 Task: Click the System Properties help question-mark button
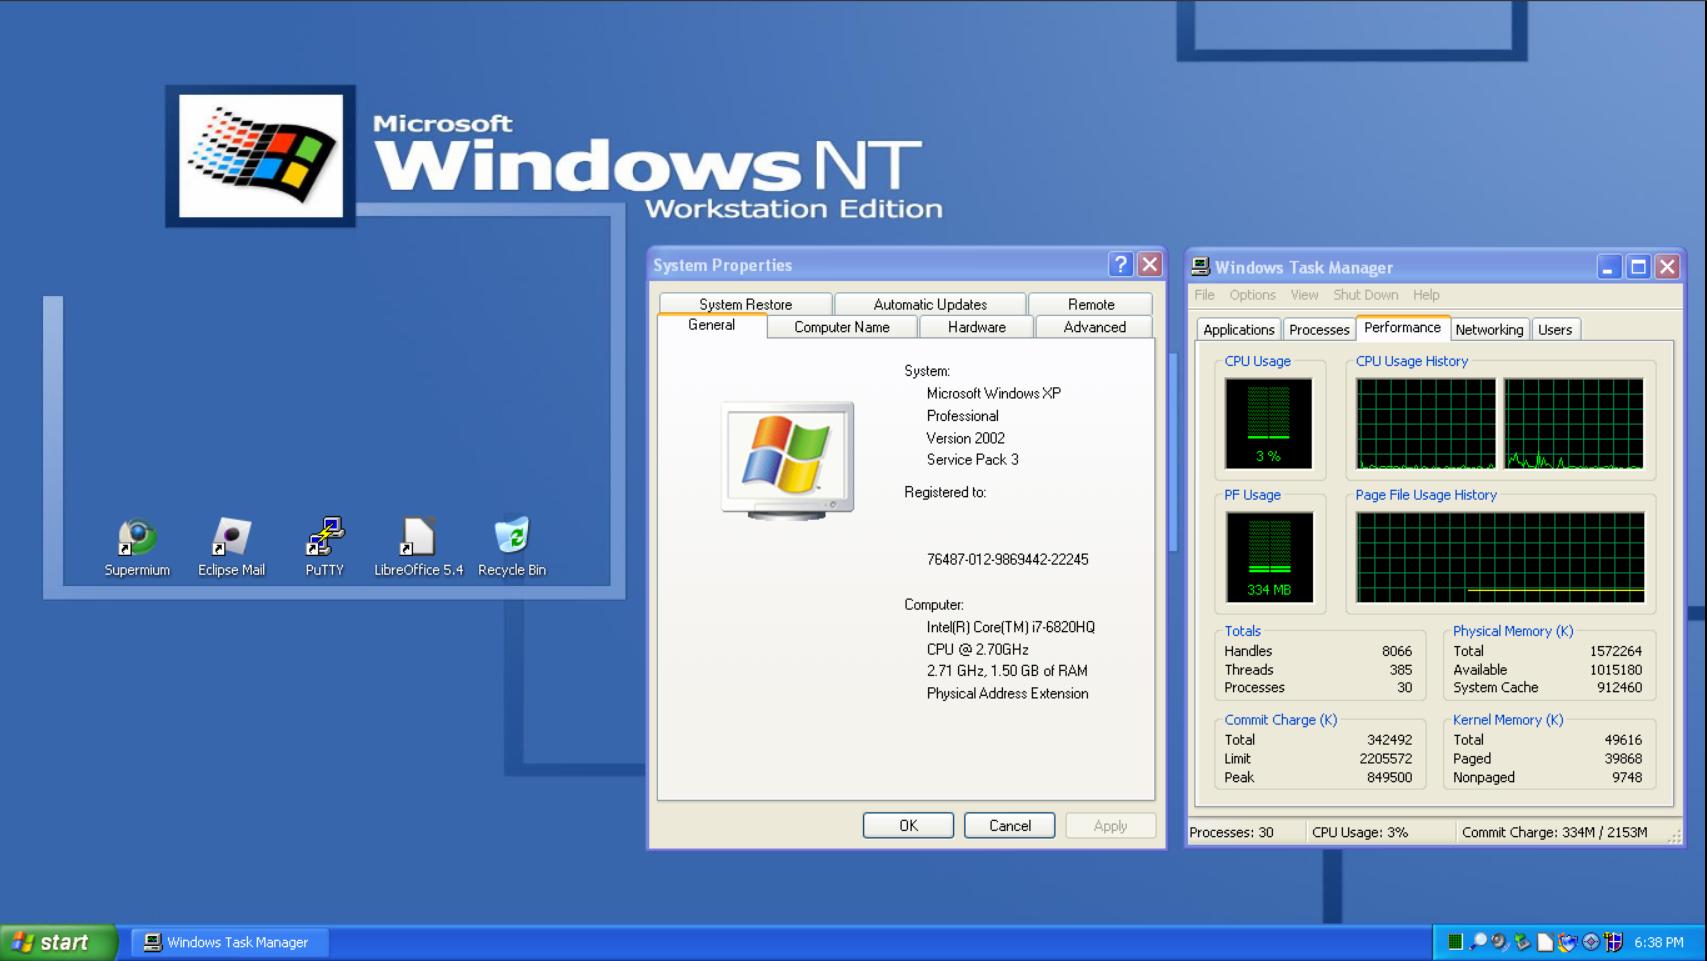click(1121, 264)
